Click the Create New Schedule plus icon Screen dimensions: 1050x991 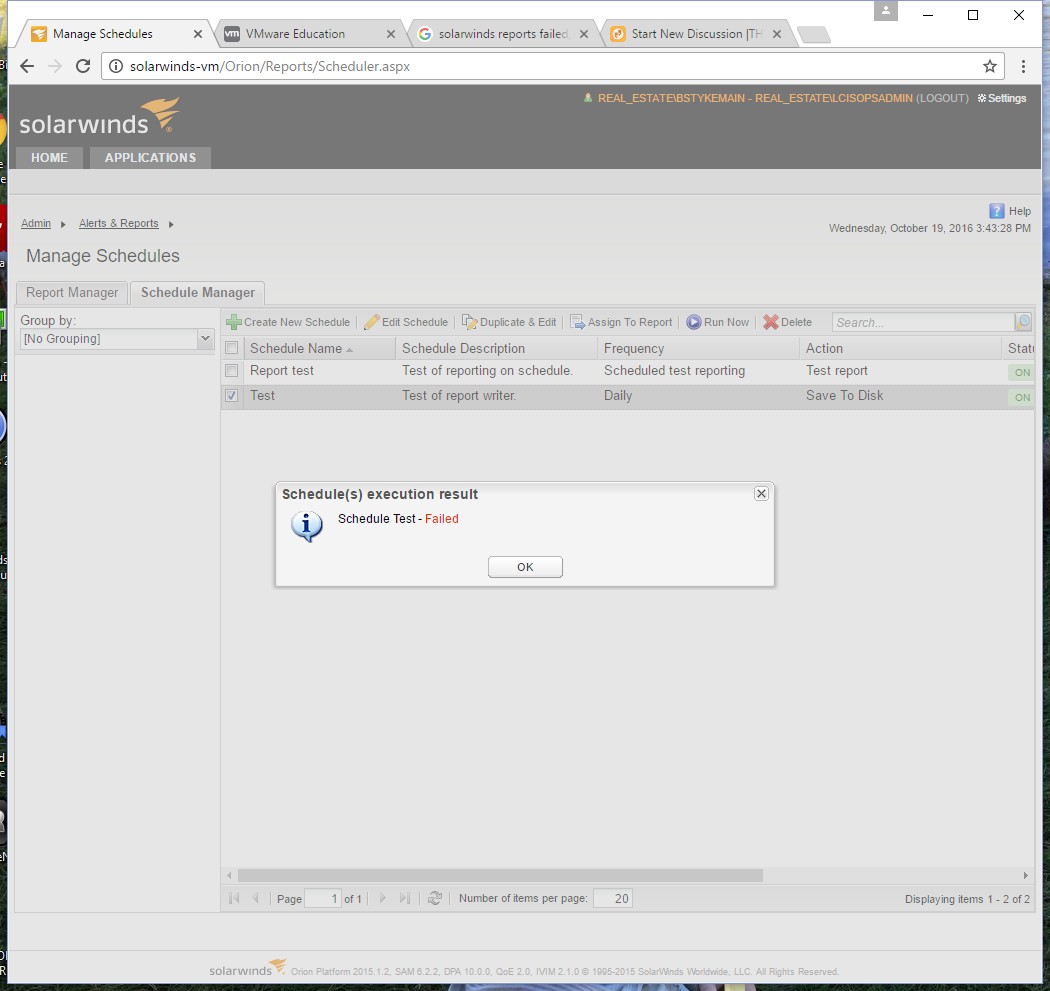(x=234, y=322)
